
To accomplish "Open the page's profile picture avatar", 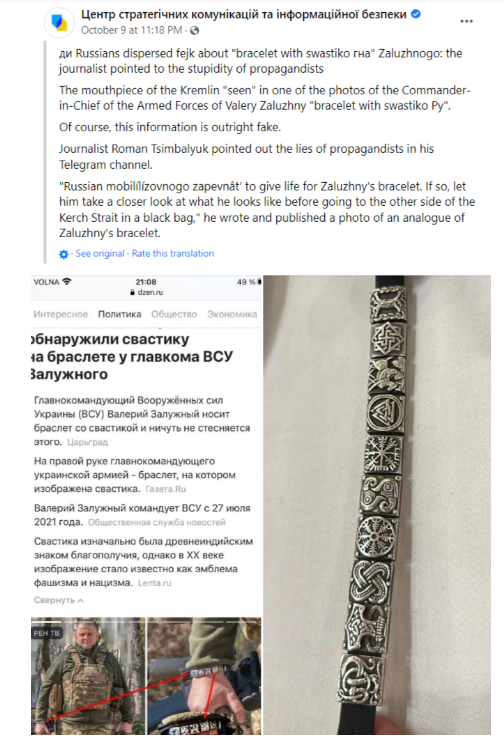I will point(59,22).
